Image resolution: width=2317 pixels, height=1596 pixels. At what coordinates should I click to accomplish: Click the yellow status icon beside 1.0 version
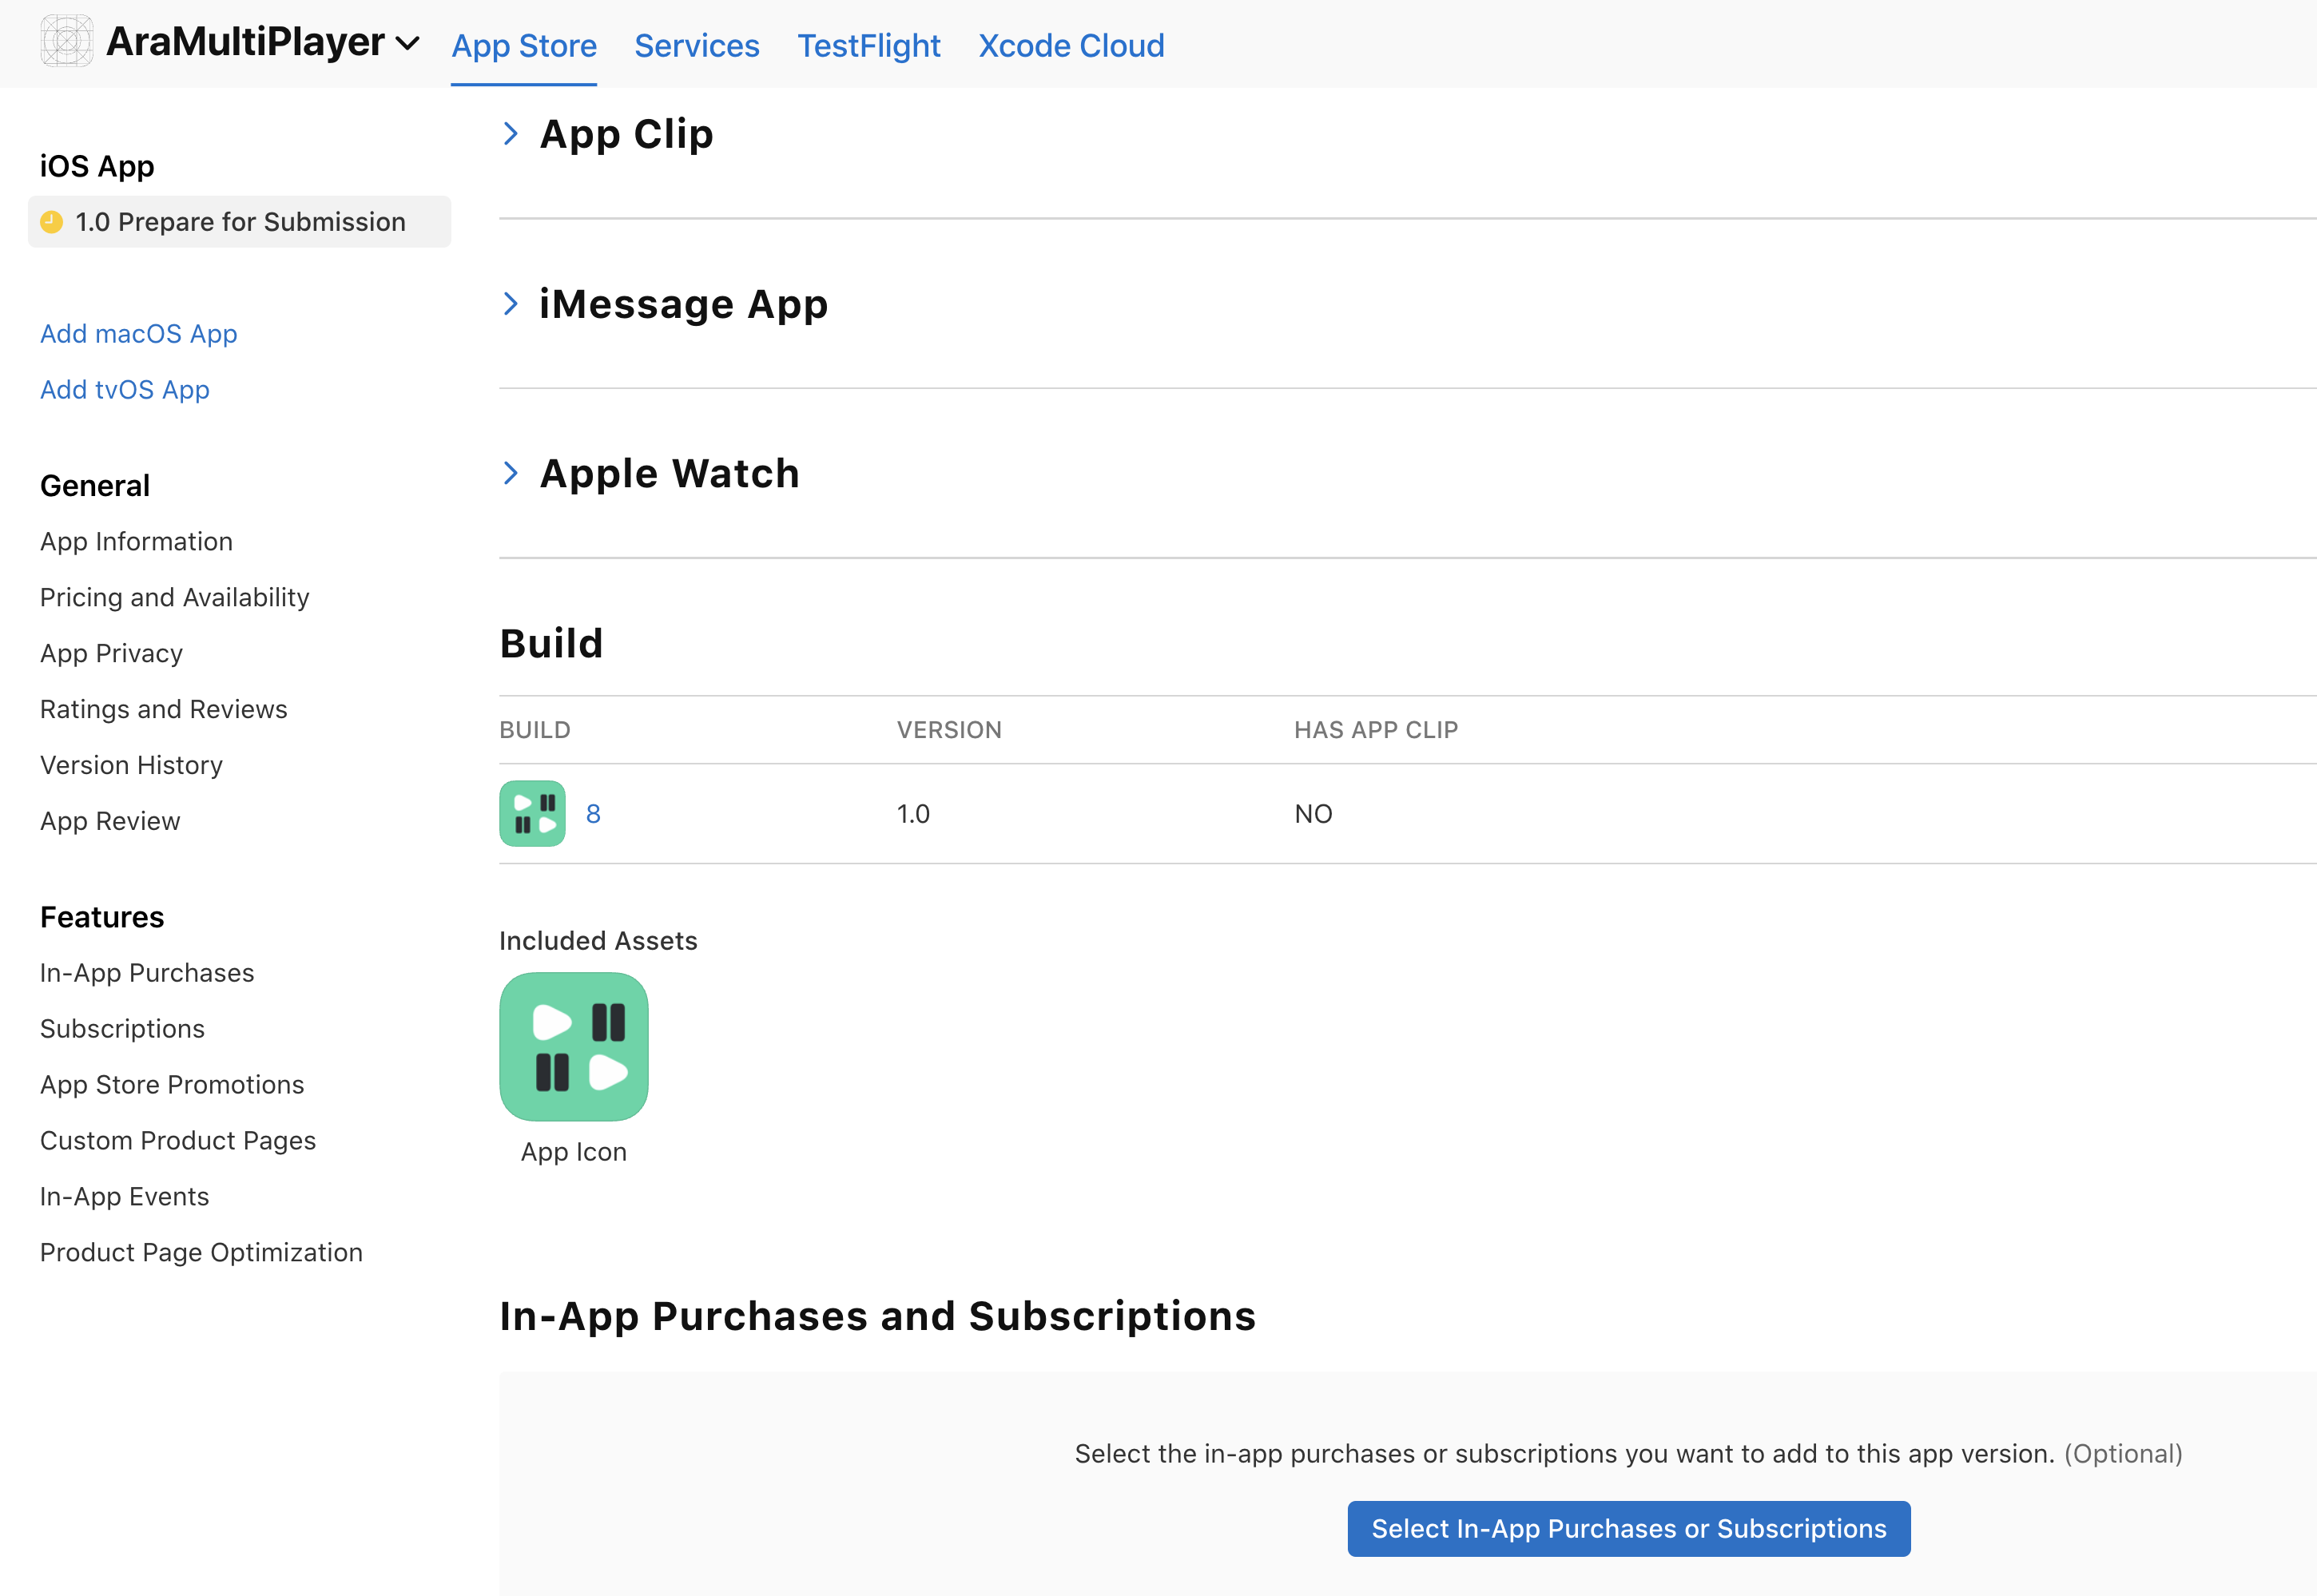52,222
